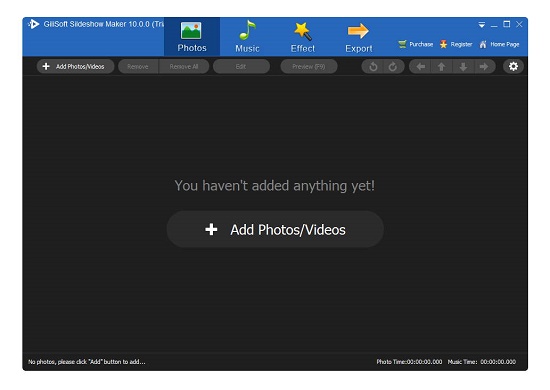Click the GiliSoft app logo icon
The width and height of the screenshot is (550, 390).
pos(34,24)
